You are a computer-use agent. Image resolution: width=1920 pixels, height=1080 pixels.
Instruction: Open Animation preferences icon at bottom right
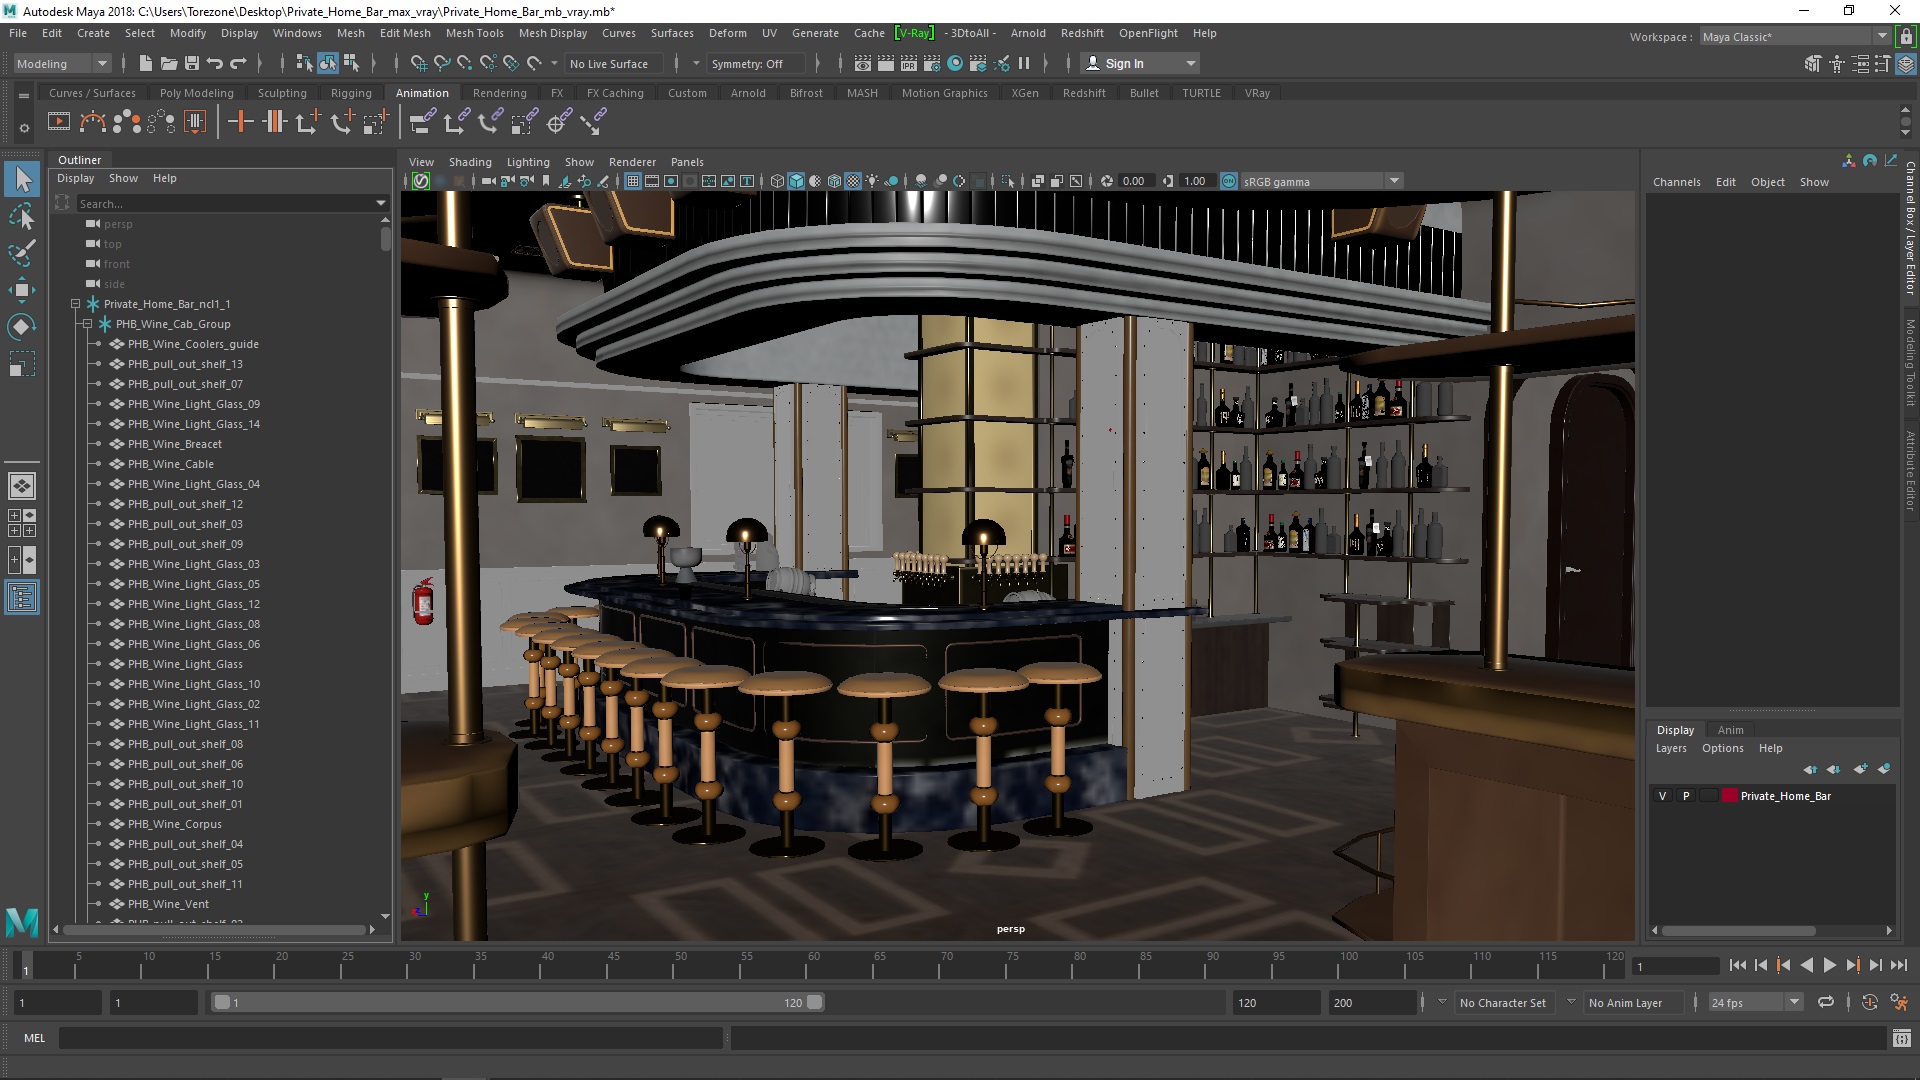pos(1899,1002)
